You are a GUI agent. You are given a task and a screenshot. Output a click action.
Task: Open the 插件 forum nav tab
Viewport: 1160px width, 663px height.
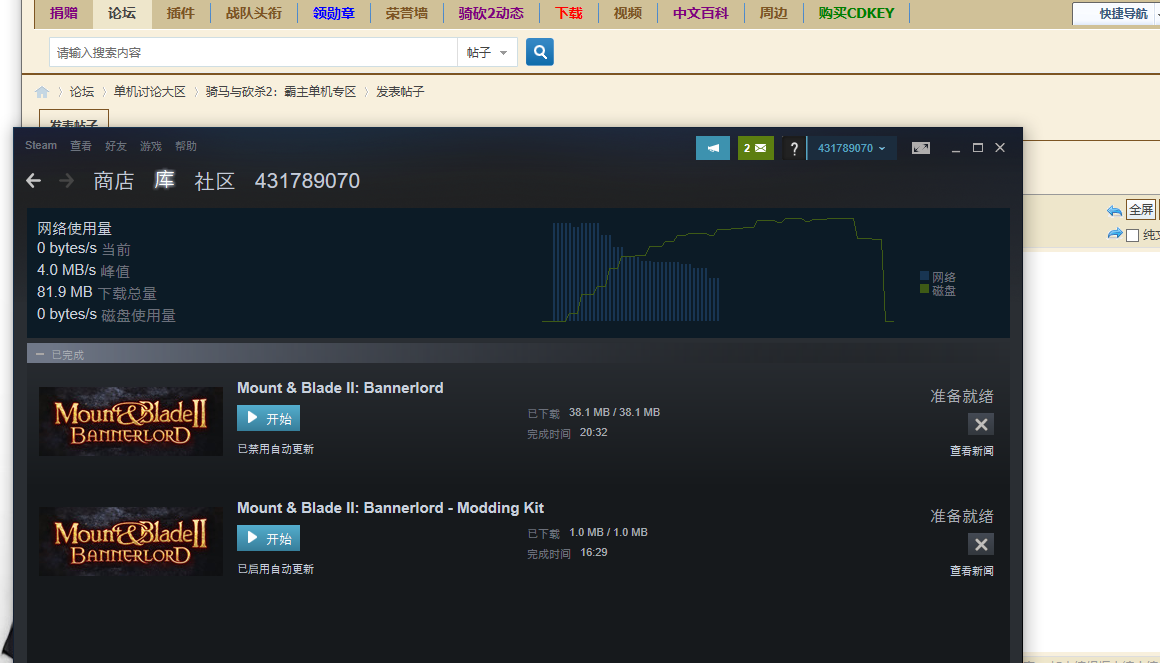181,13
